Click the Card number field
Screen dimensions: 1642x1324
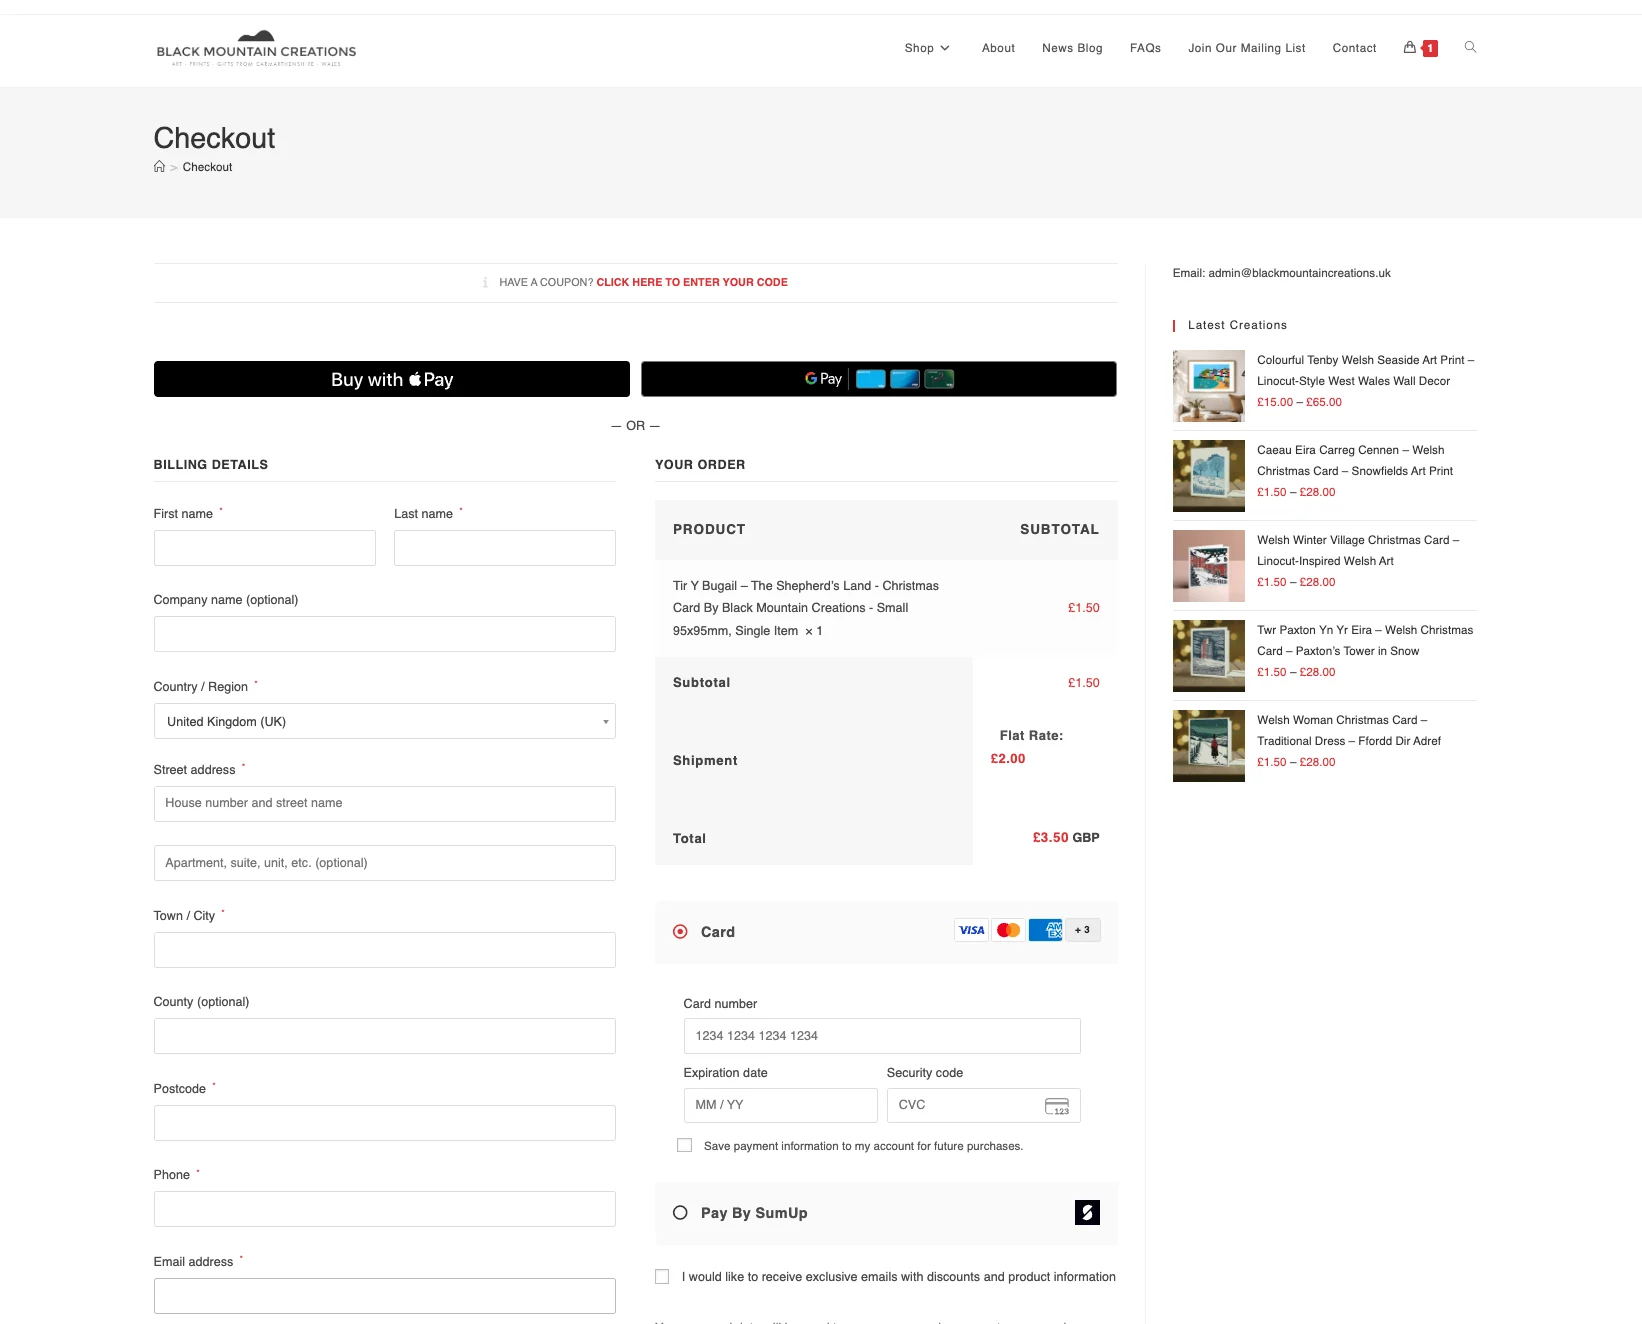[882, 1036]
